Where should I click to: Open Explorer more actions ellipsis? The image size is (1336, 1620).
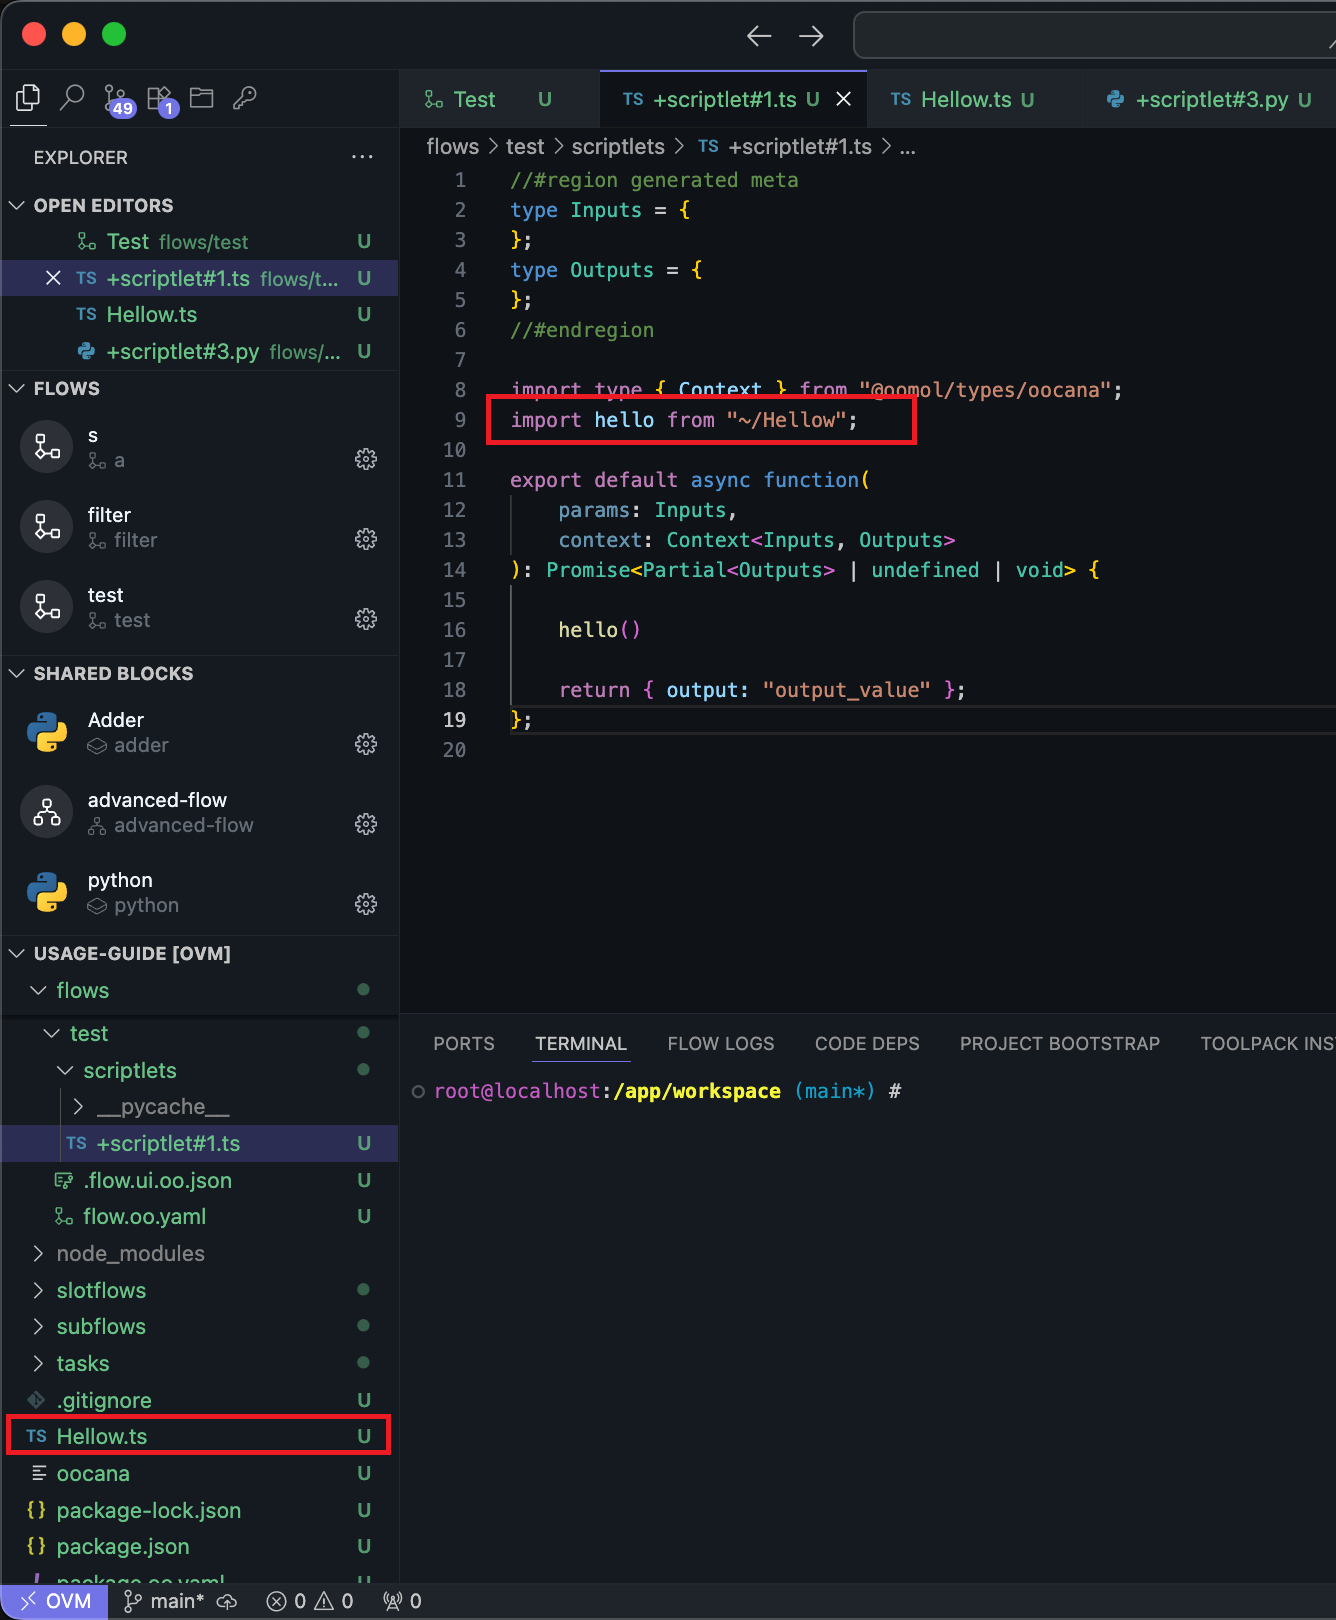click(362, 157)
